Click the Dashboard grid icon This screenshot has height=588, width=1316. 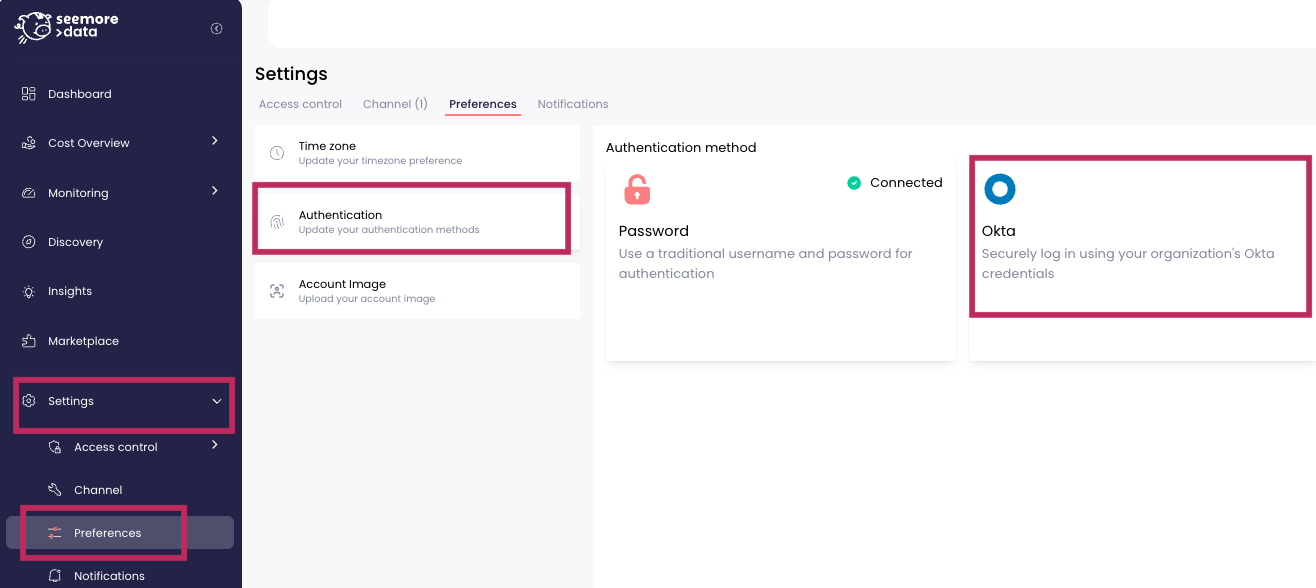pos(29,94)
